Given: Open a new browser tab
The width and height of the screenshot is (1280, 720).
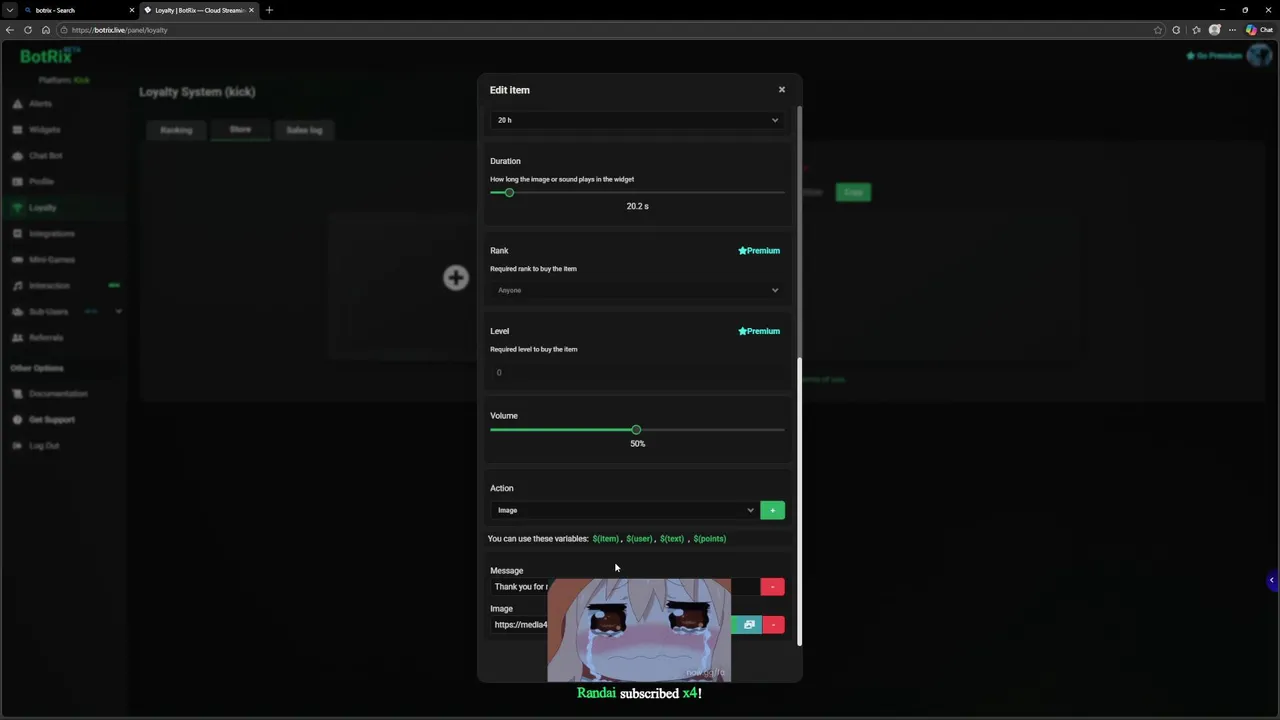Looking at the screenshot, I should 269,10.
